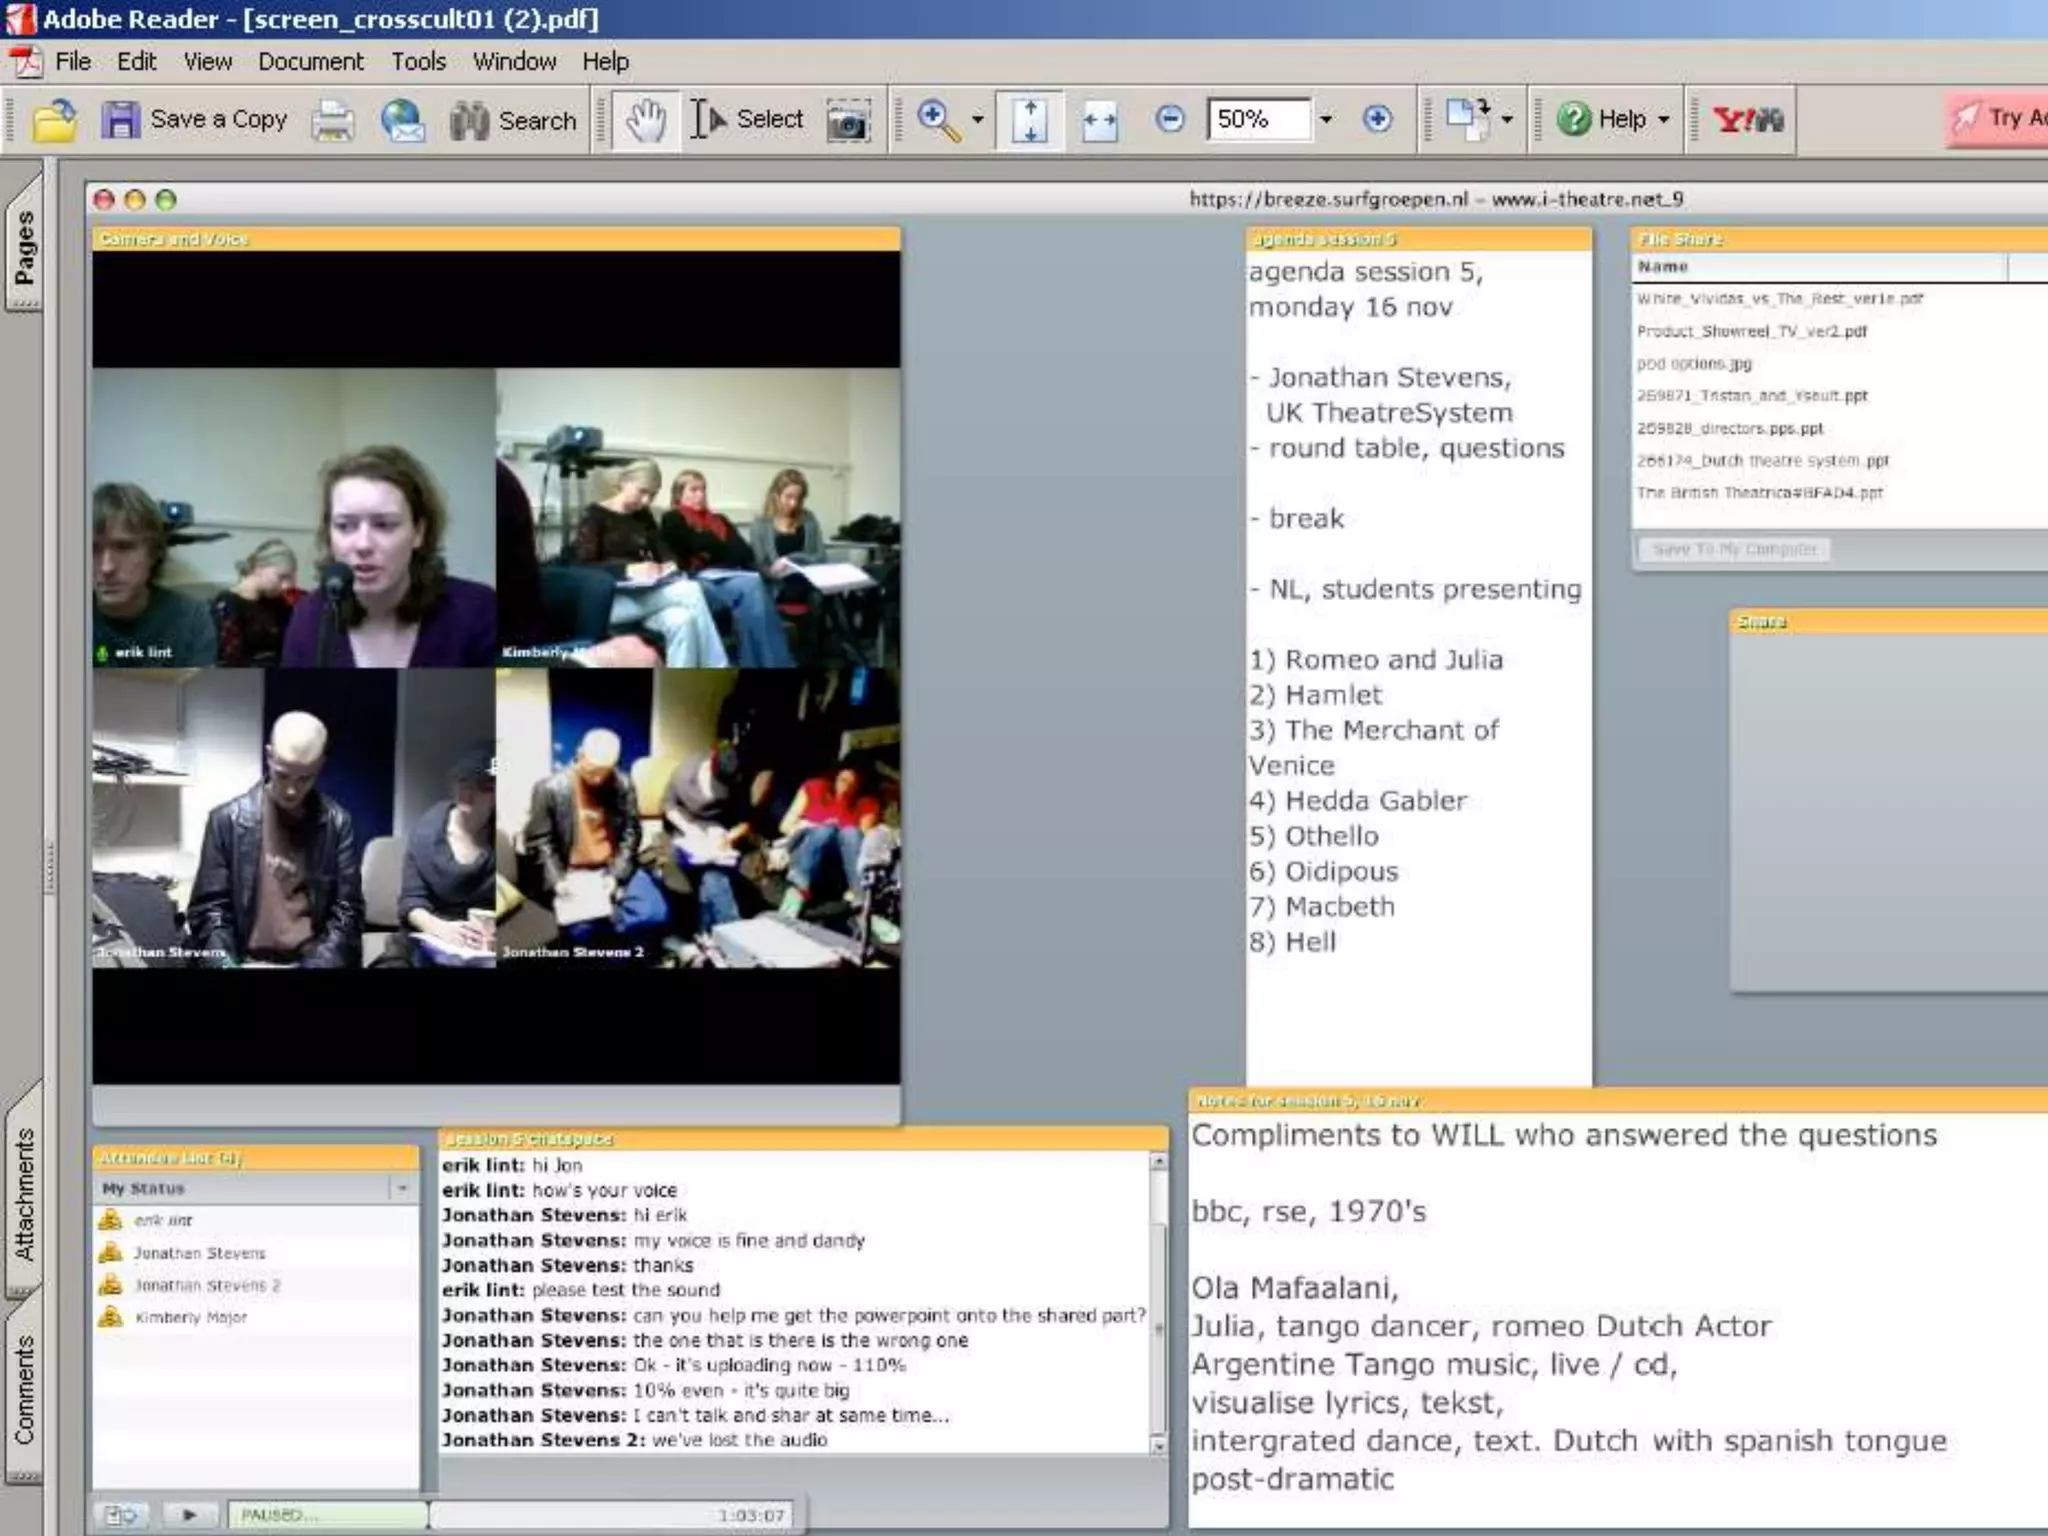Click the Search button

(x=514, y=121)
